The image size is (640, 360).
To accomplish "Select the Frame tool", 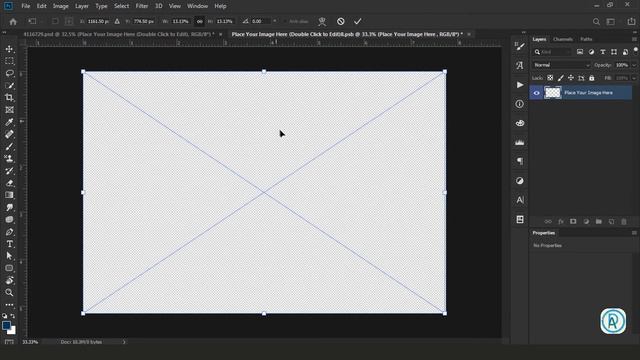I will coord(9,110).
